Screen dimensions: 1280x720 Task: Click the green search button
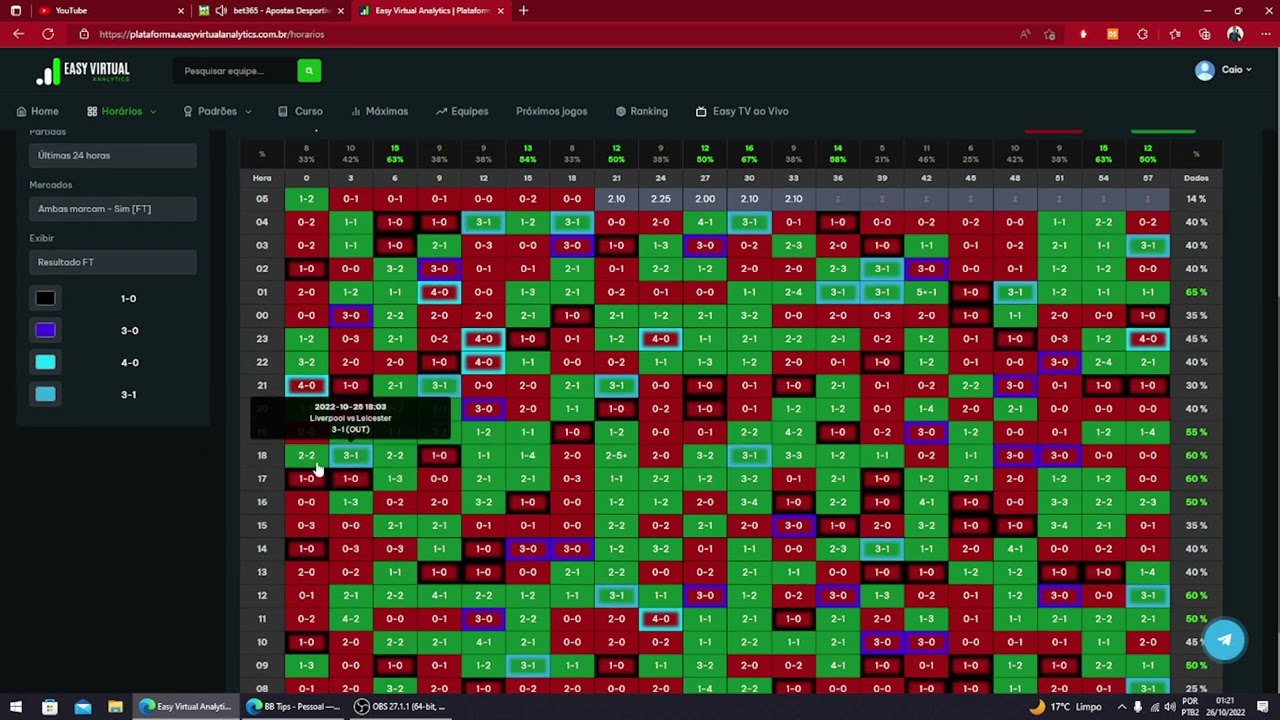(x=309, y=70)
